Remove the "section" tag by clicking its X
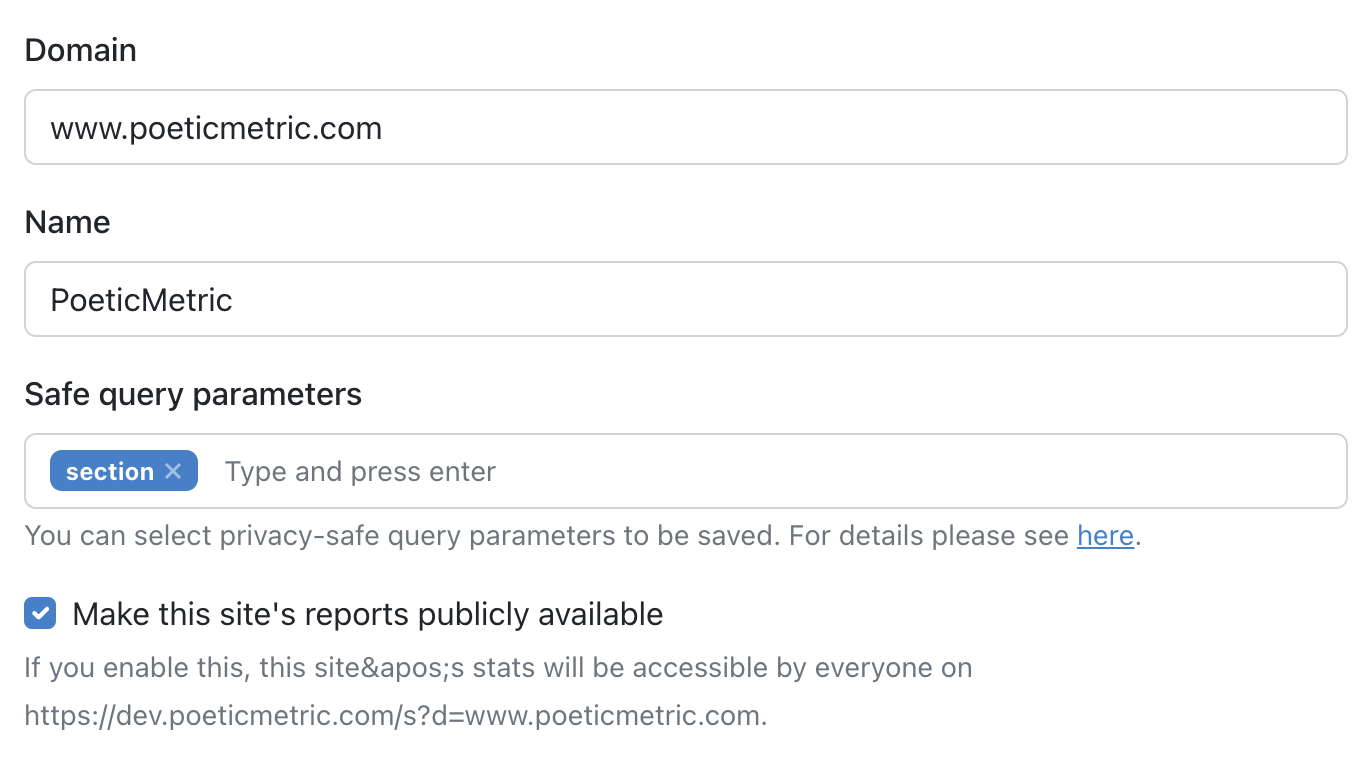This screenshot has width=1372, height=772. (x=172, y=470)
